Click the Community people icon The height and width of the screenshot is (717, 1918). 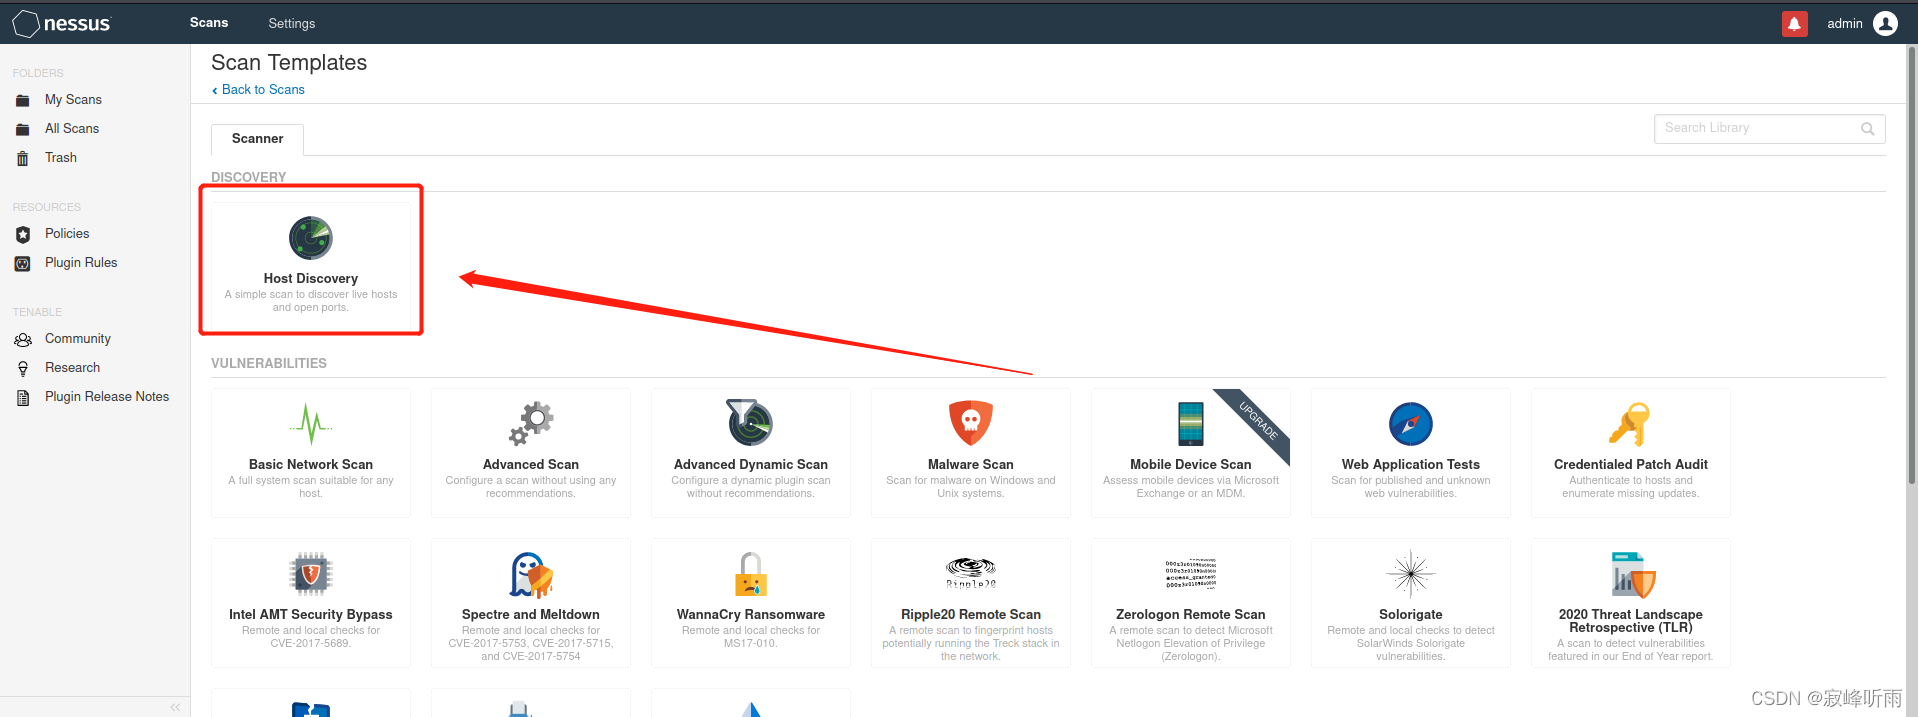[23, 340]
